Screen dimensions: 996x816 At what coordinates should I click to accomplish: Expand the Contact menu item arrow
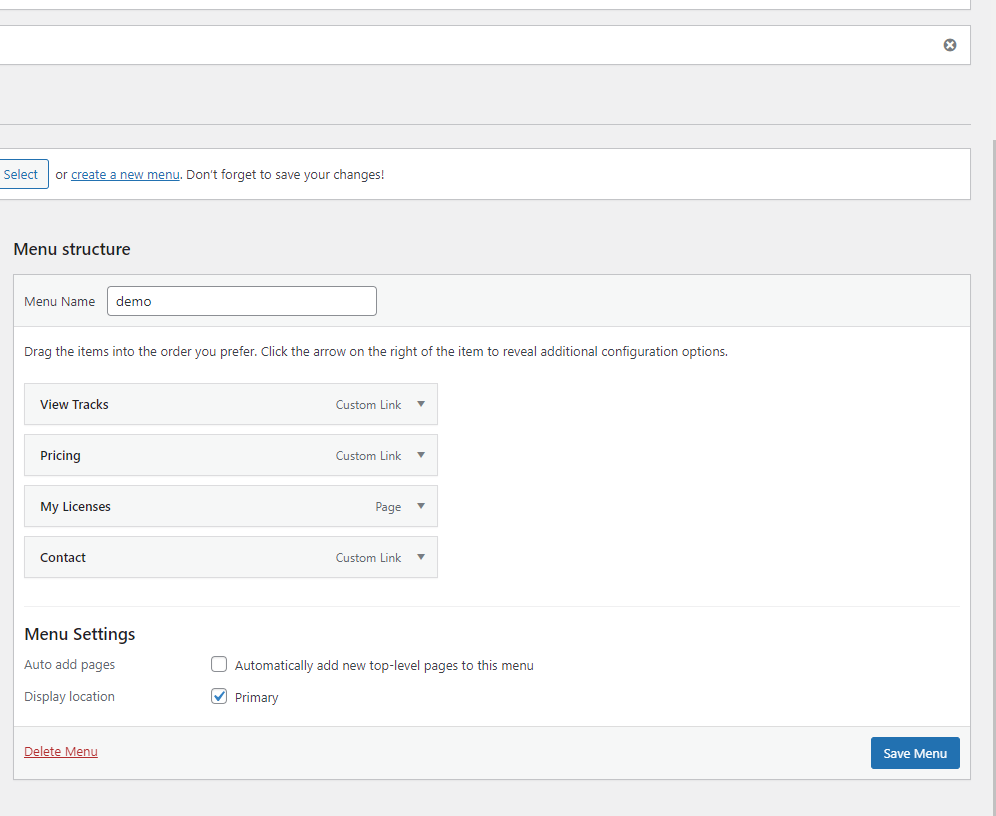pyautogui.click(x=421, y=557)
